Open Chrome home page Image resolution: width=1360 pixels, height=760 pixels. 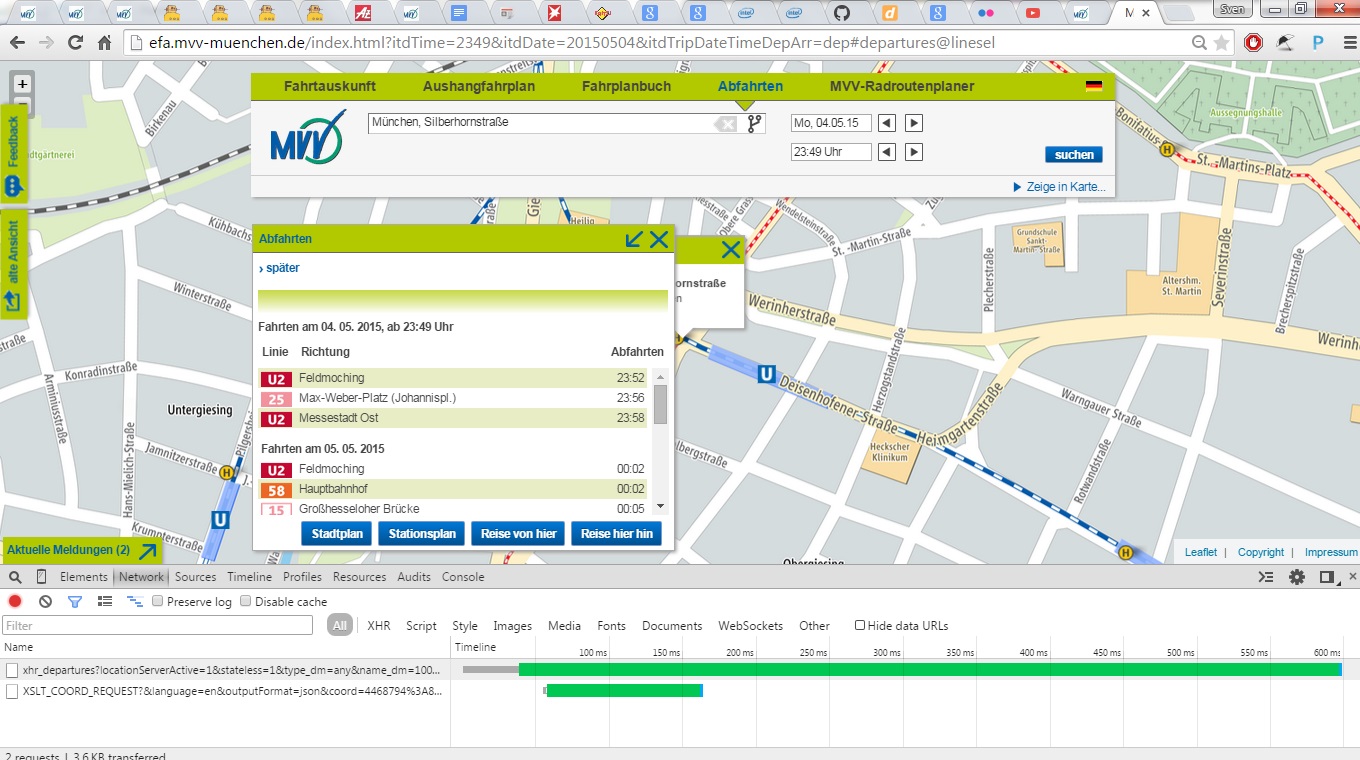pos(104,43)
